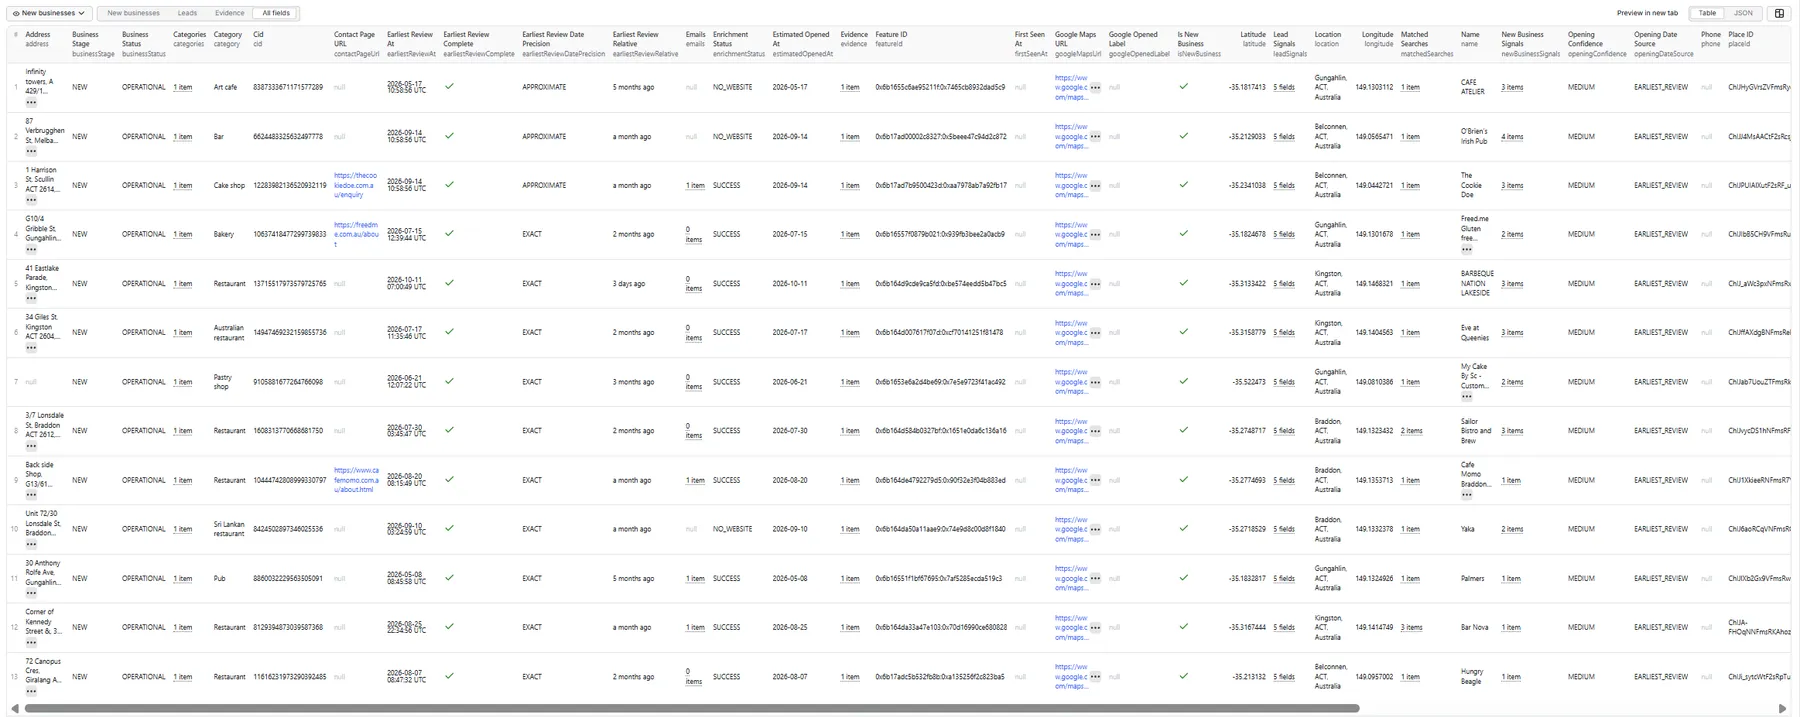
Task: Open 2 items matched searches for Sailor Bistro
Action: [x=1412, y=431]
